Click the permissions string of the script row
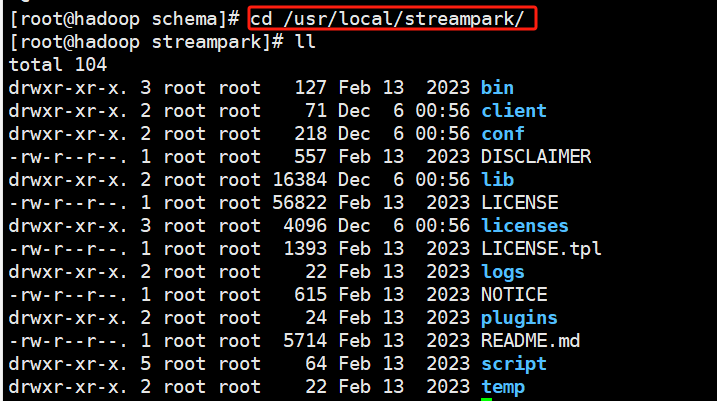 coord(68,364)
